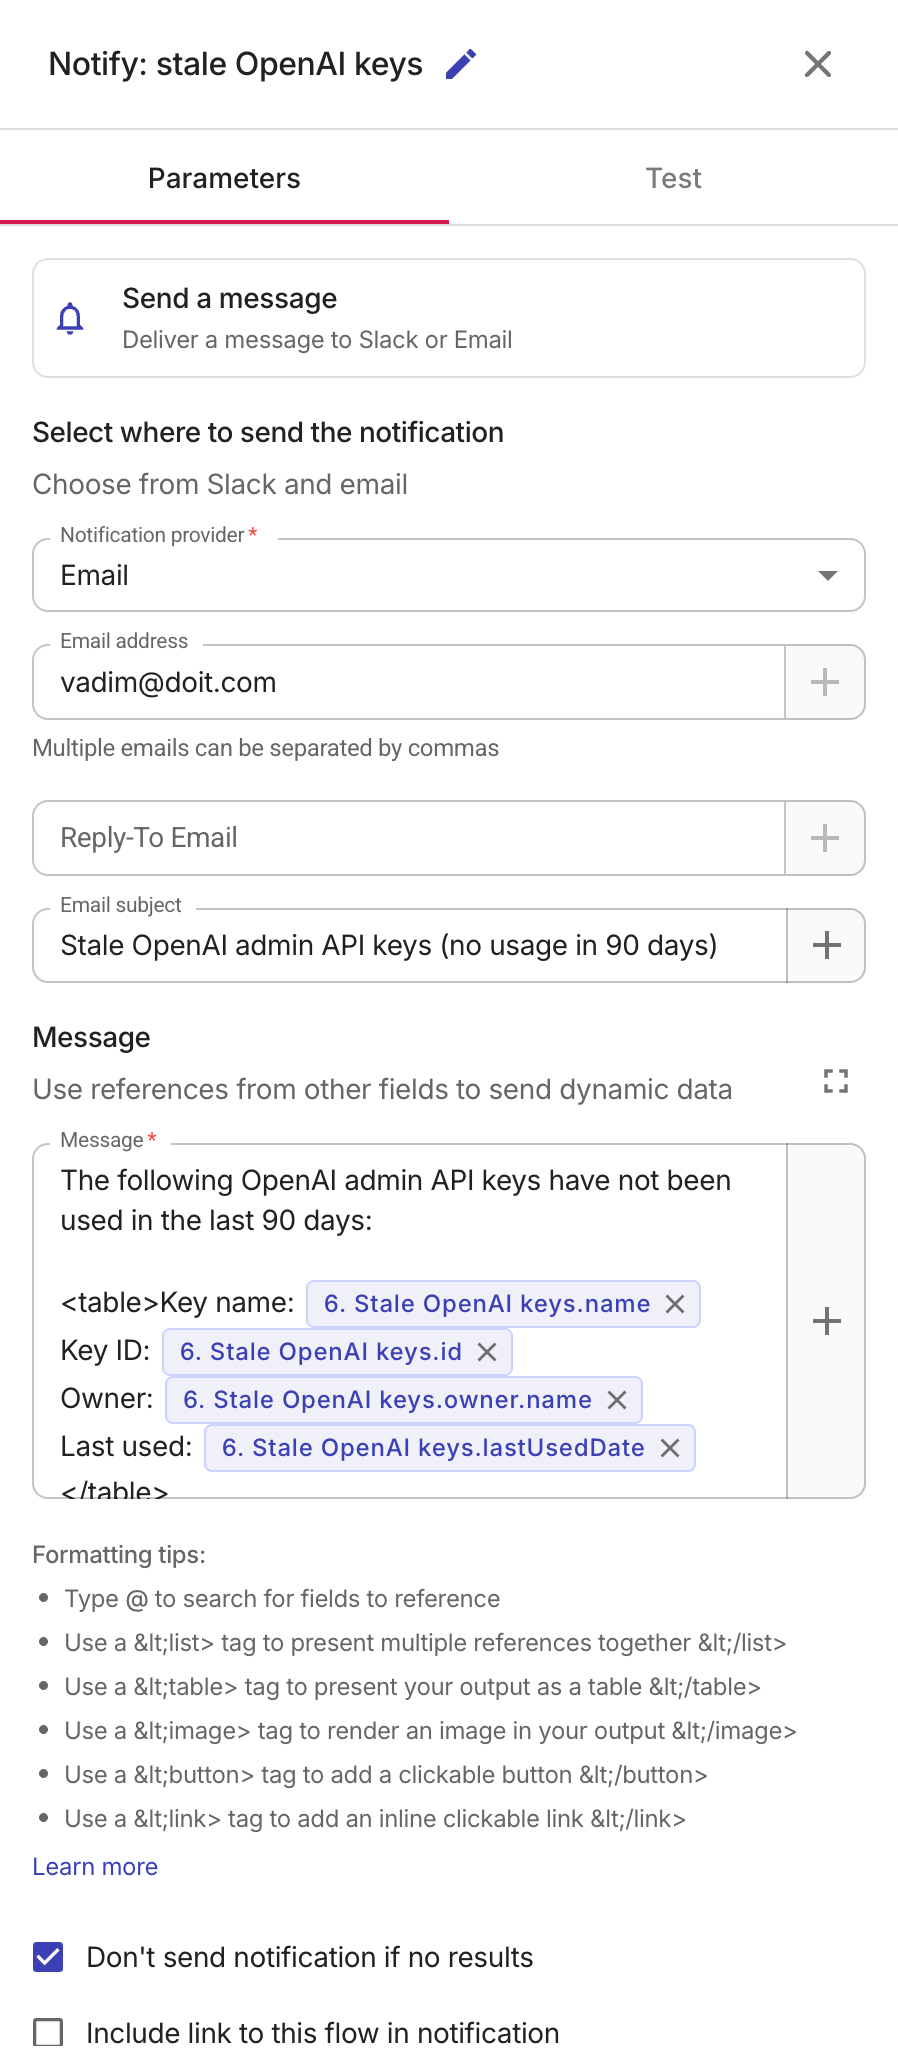Click the 'Formatting tips:' heading
The image size is (898, 2062).
[119, 1555]
